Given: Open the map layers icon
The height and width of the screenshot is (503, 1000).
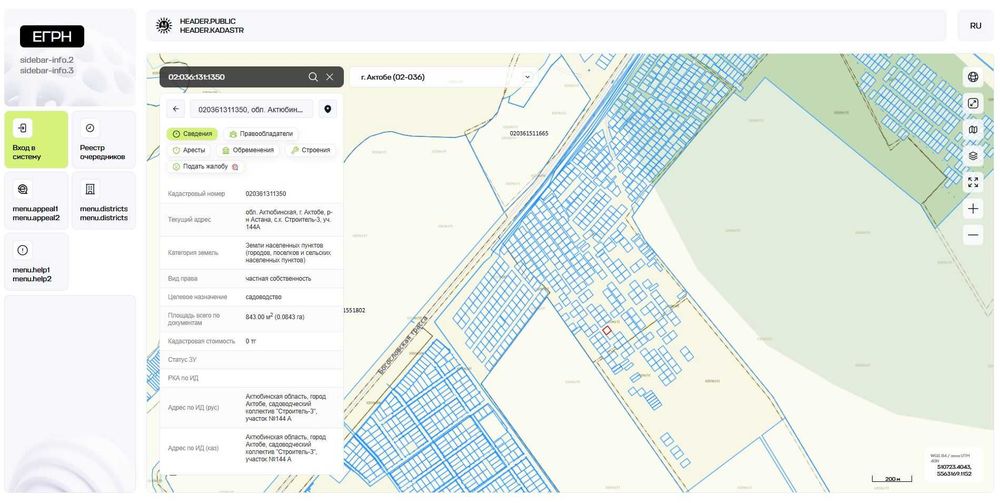Looking at the screenshot, I should point(973,156).
